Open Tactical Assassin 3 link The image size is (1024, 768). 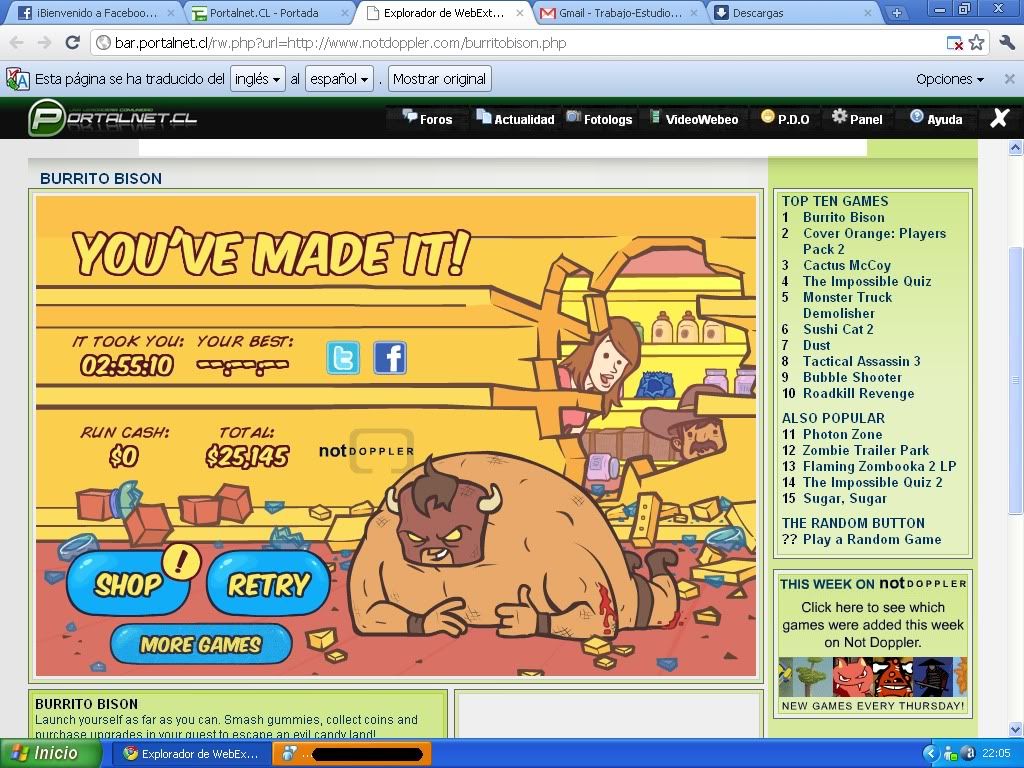tap(861, 361)
